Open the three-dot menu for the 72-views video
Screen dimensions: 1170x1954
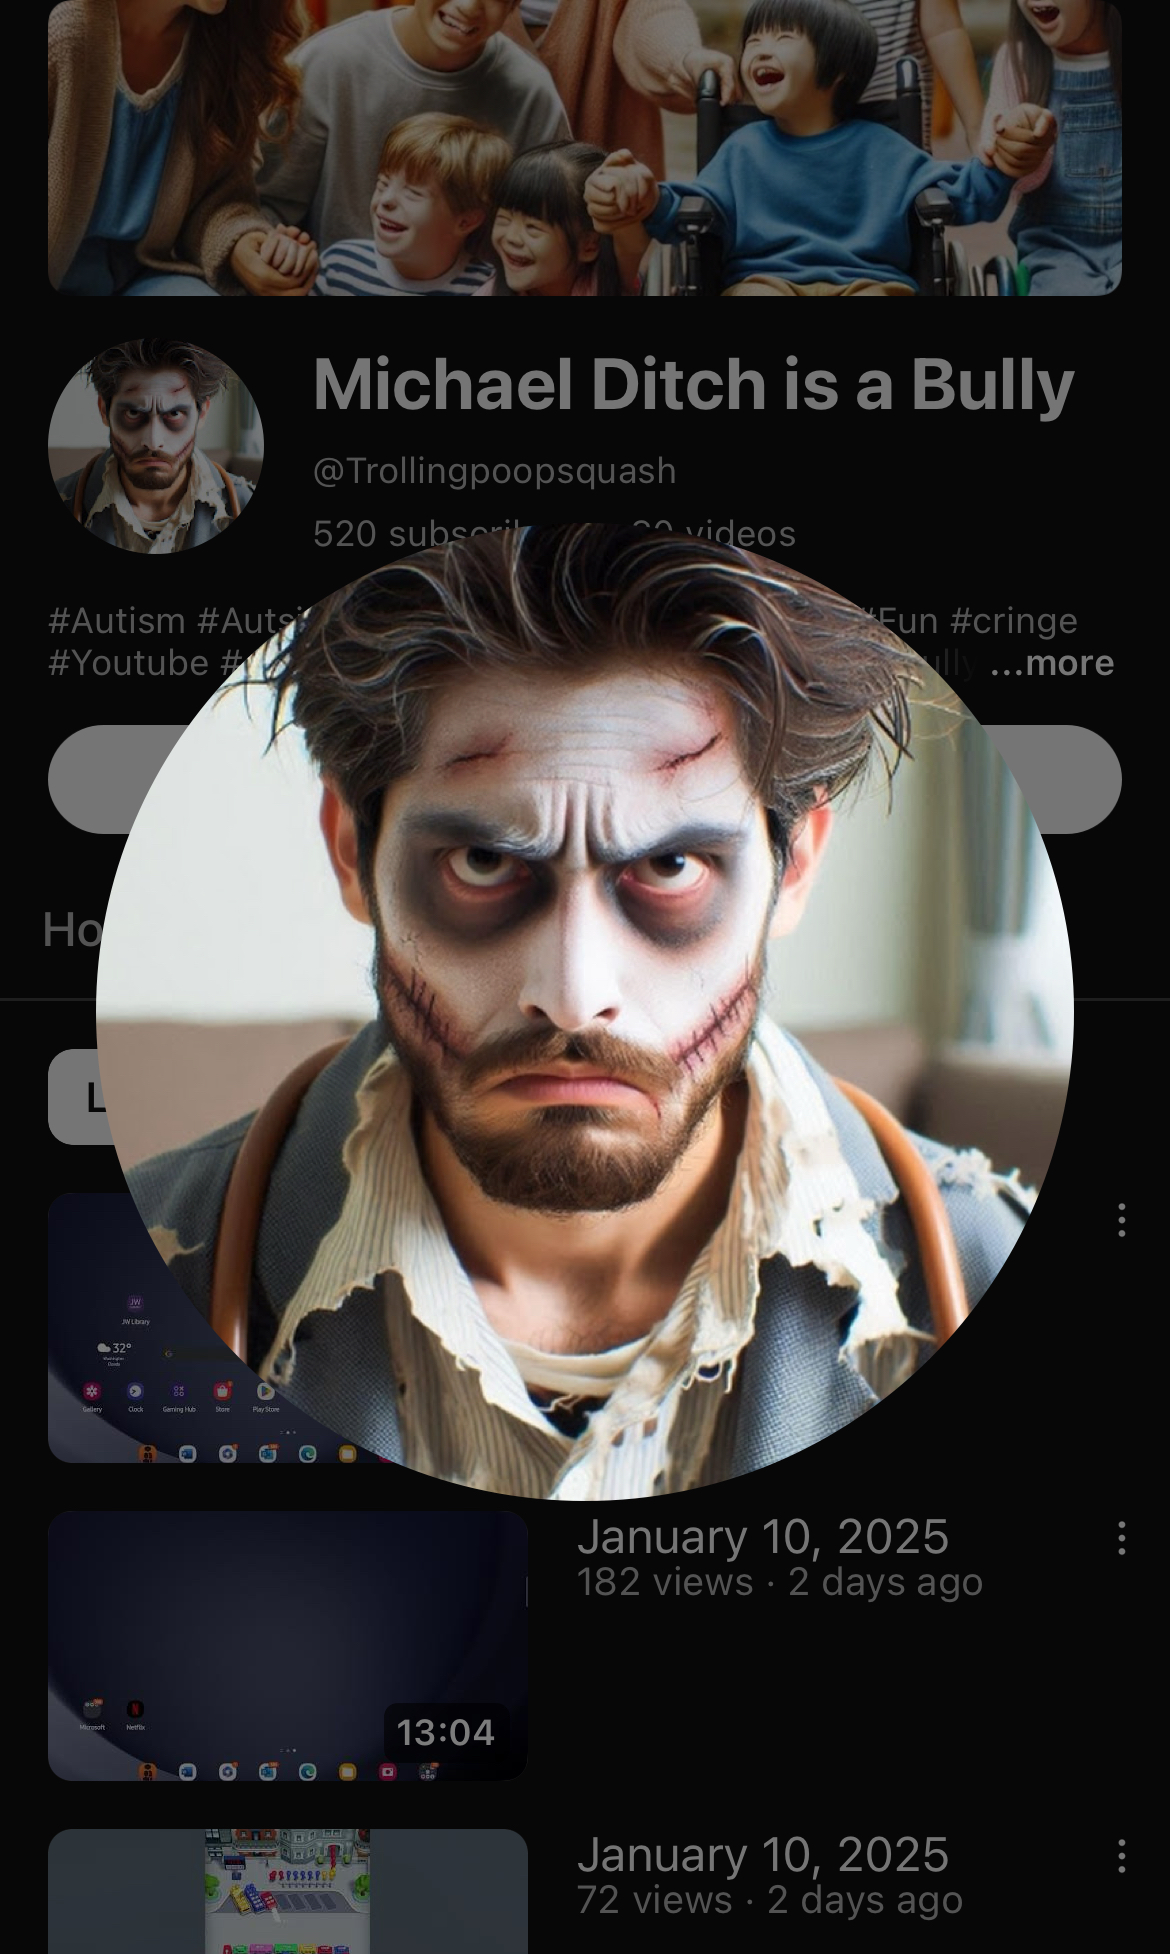pos(1121,1856)
